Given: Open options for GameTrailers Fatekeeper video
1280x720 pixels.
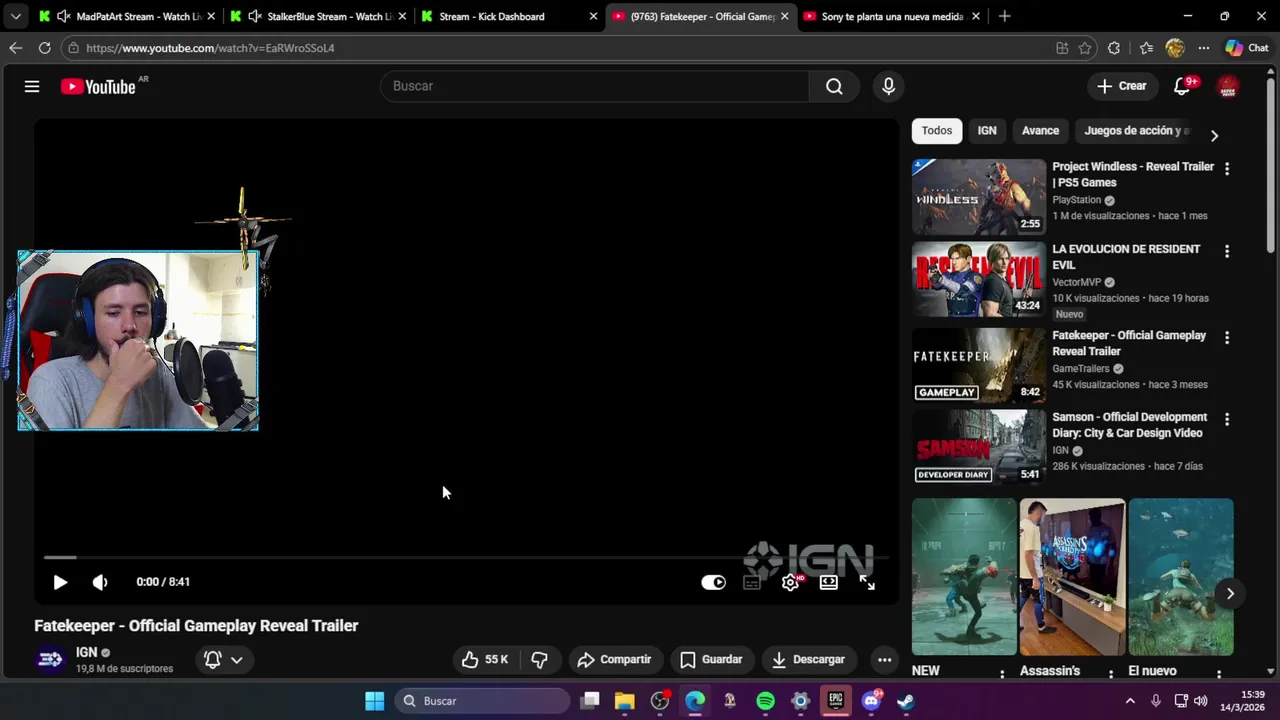Looking at the screenshot, I should pyautogui.click(x=1227, y=337).
